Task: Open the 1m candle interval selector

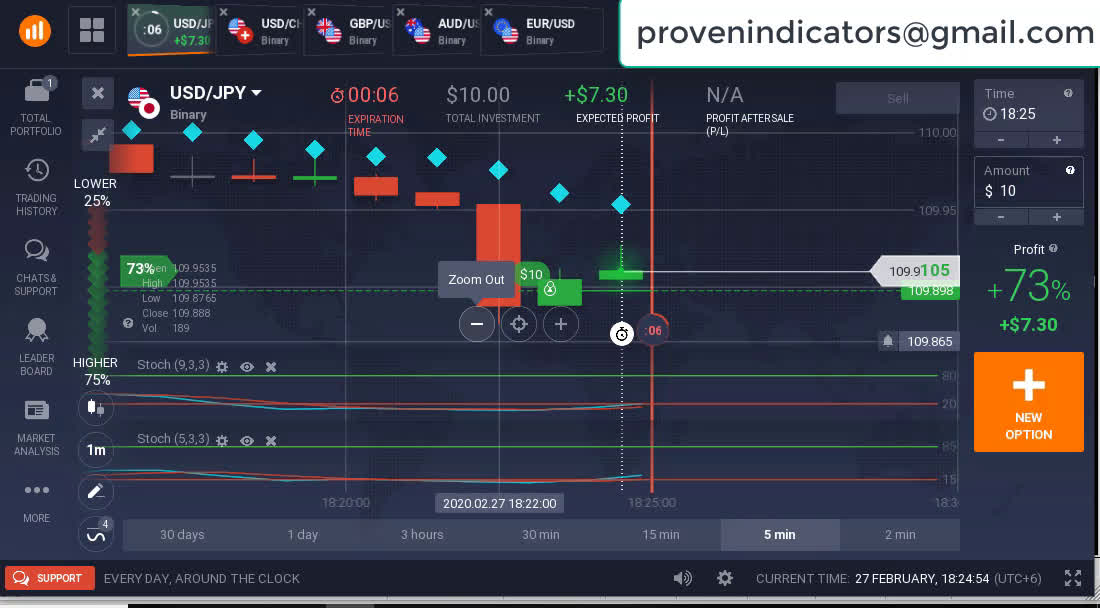Action: tap(96, 450)
